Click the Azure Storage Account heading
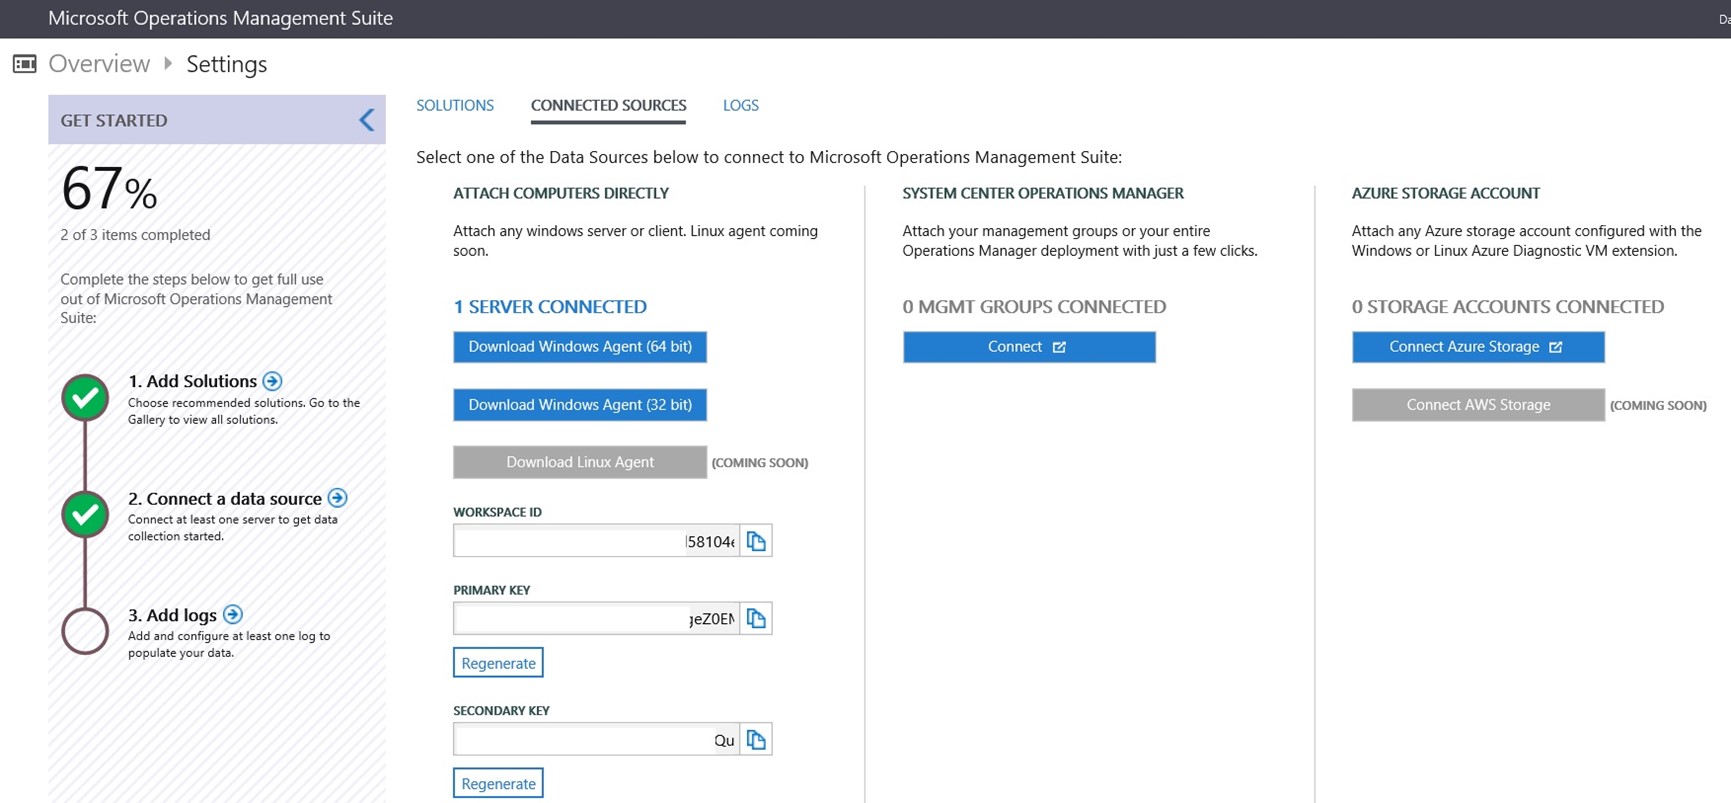The width and height of the screenshot is (1731, 803). (x=1446, y=193)
